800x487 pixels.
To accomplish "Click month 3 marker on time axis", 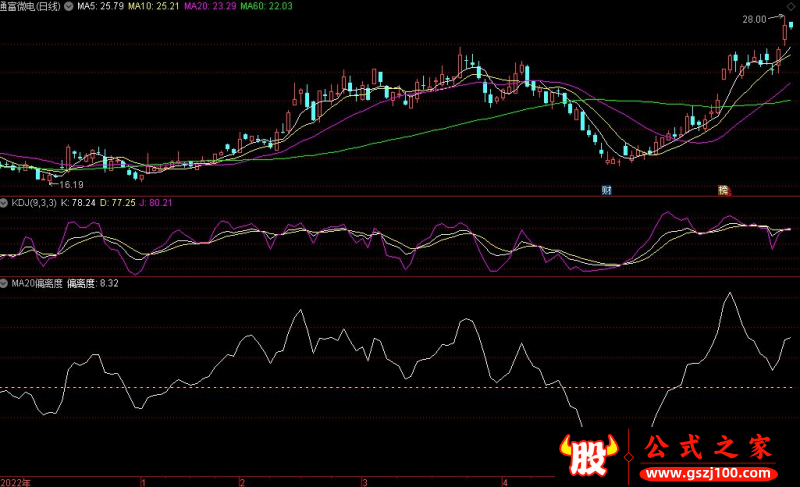I will [365, 481].
